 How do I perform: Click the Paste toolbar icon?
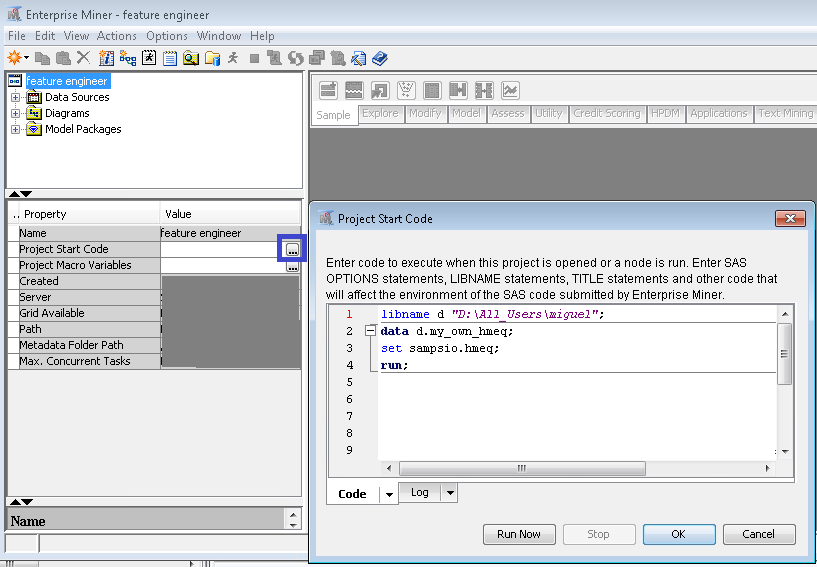[63, 58]
